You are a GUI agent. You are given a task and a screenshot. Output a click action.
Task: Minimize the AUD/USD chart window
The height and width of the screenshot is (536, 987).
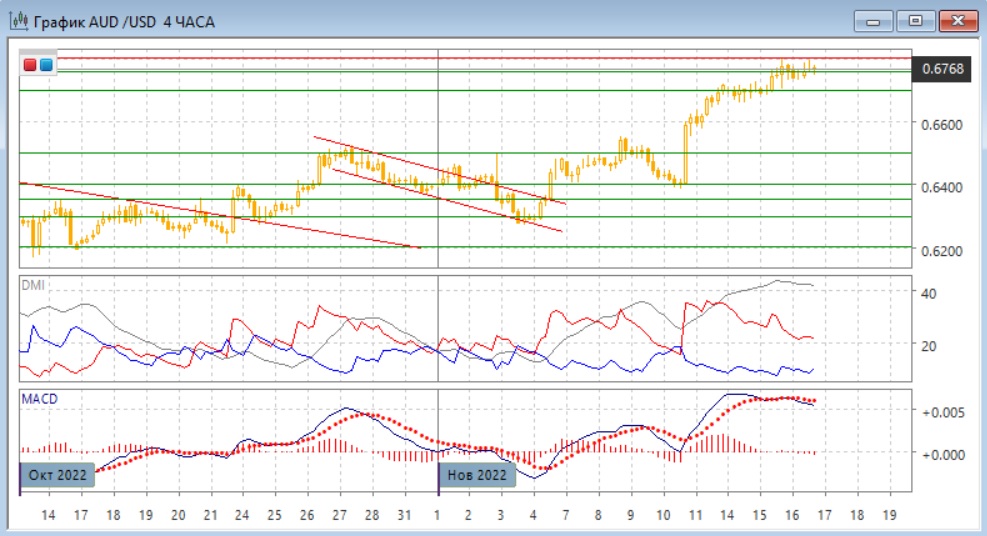(x=874, y=20)
